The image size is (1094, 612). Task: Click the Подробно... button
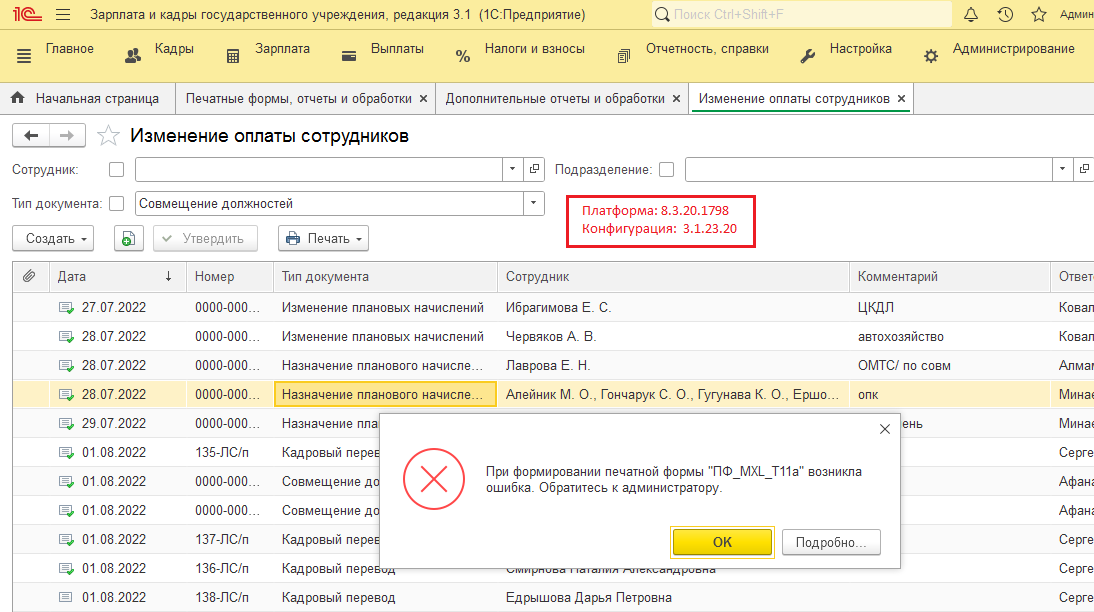pyautogui.click(x=831, y=542)
